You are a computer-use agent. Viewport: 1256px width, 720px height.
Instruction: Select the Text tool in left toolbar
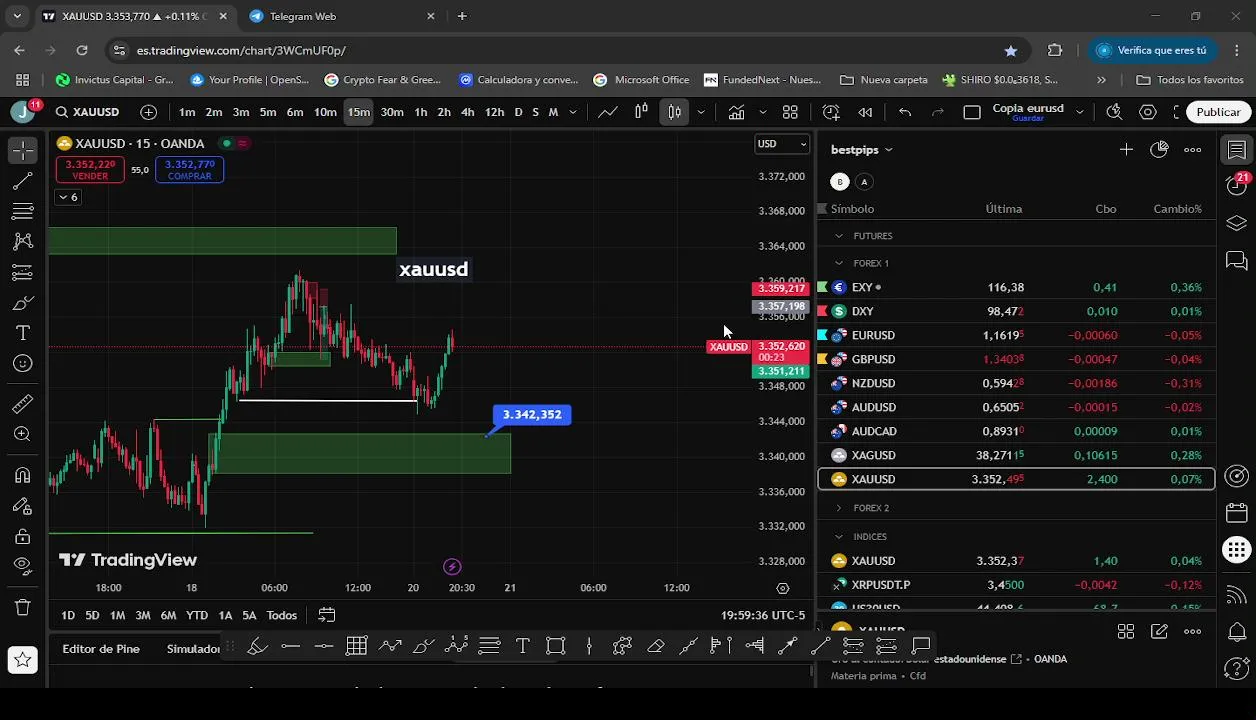tap(22, 333)
